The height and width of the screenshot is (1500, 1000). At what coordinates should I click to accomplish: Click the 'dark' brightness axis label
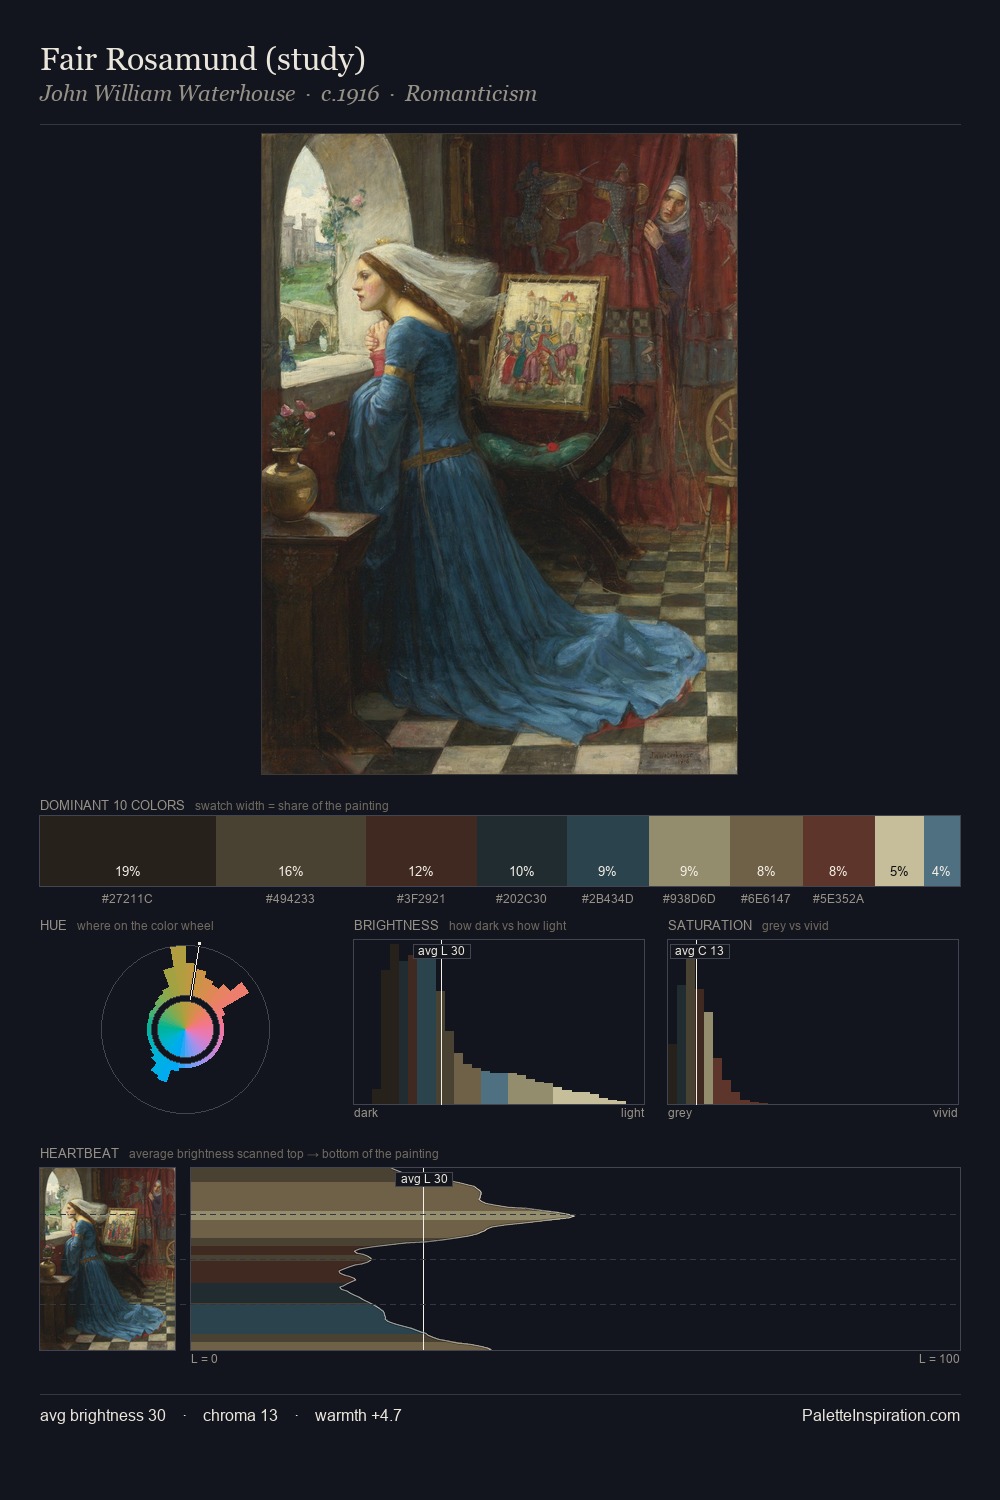366,1113
